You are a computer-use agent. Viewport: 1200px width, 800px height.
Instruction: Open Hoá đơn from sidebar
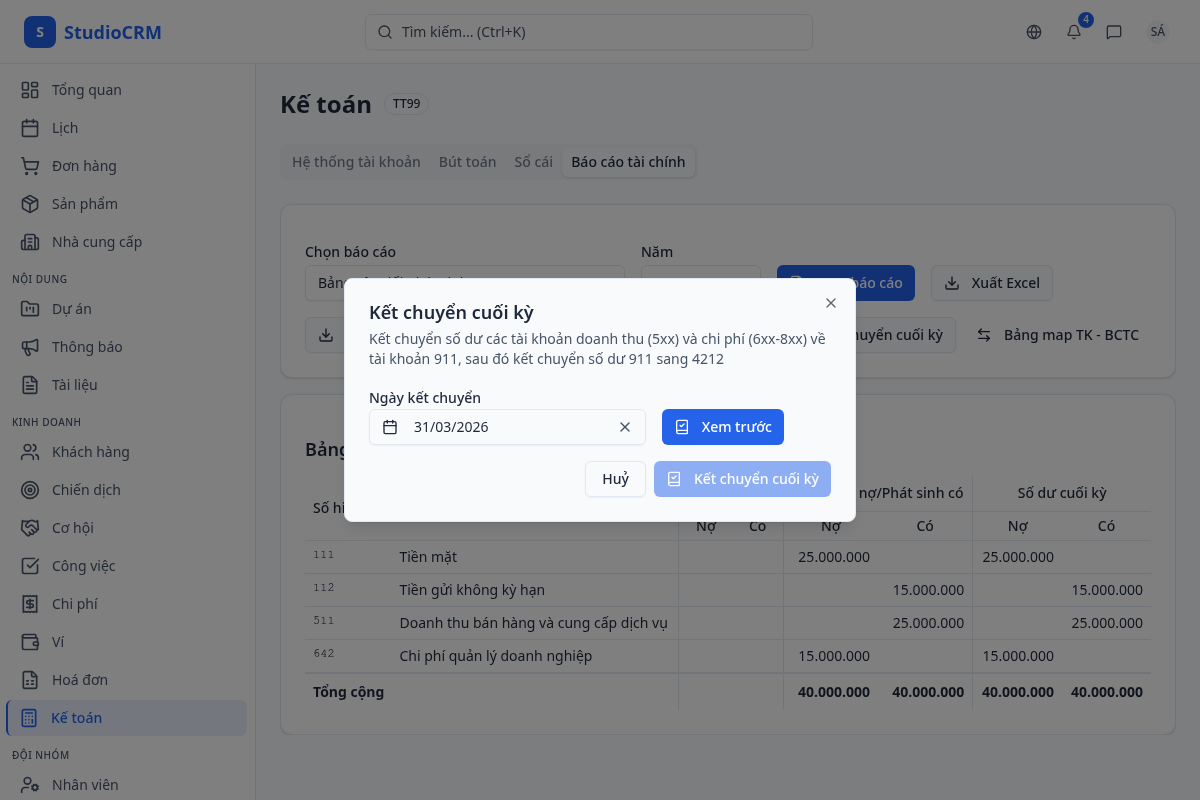[x=79, y=680]
